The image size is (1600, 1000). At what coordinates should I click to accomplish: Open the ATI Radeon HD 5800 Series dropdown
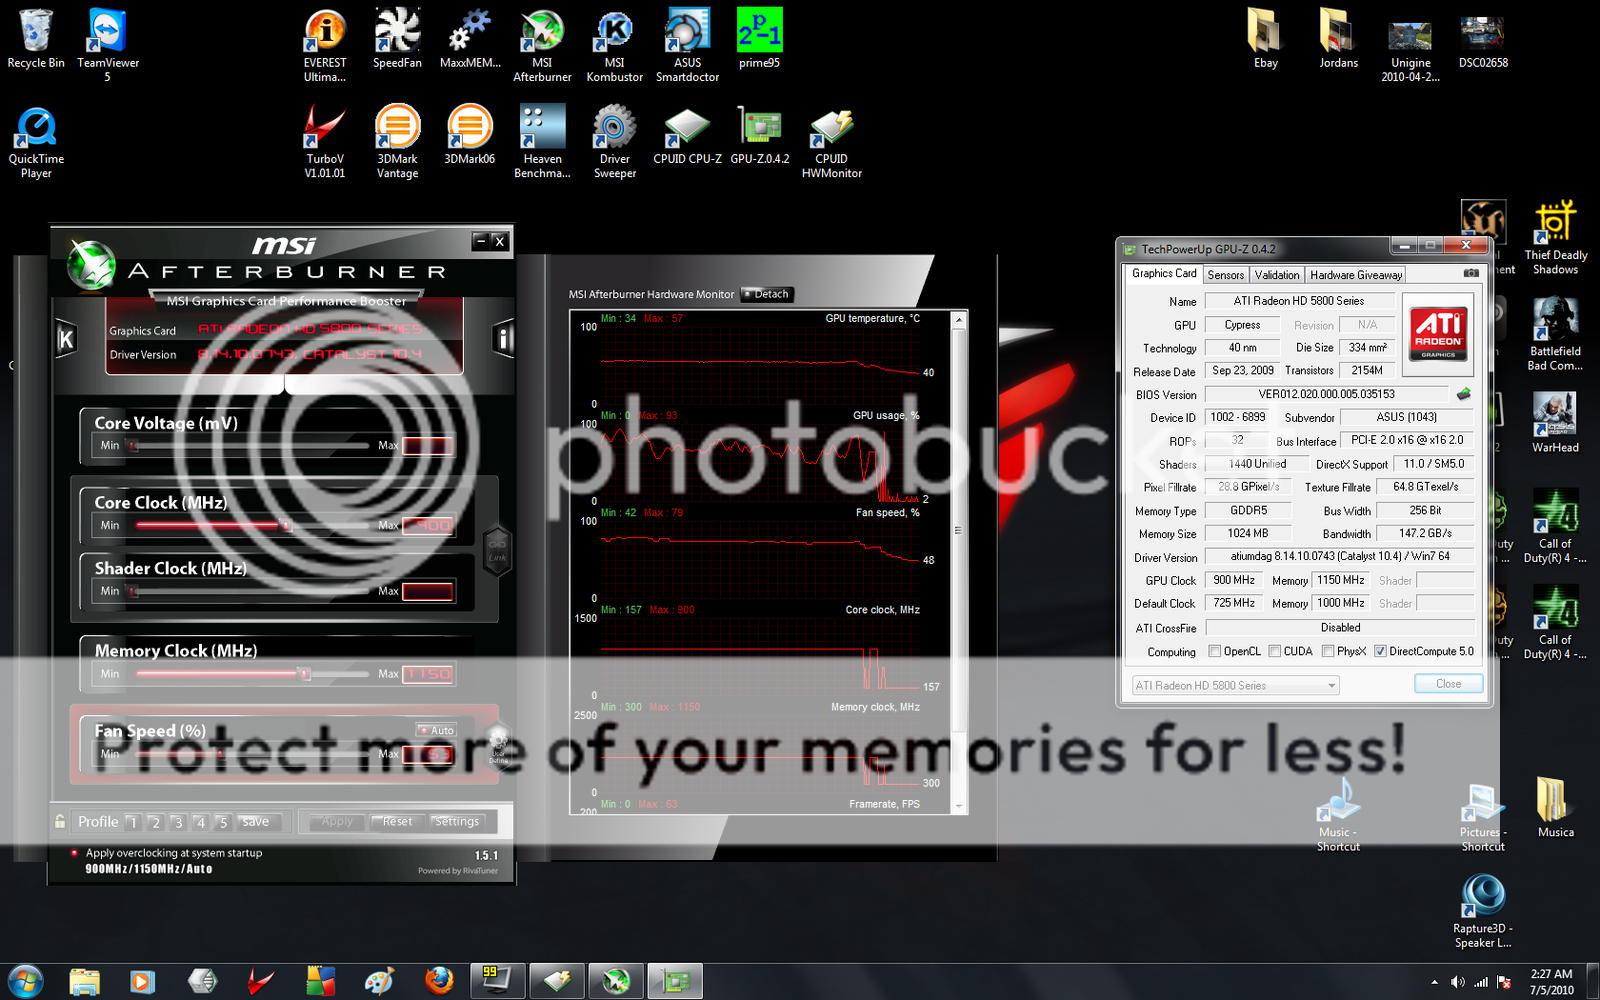pyautogui.click(x=1235, y=685)
